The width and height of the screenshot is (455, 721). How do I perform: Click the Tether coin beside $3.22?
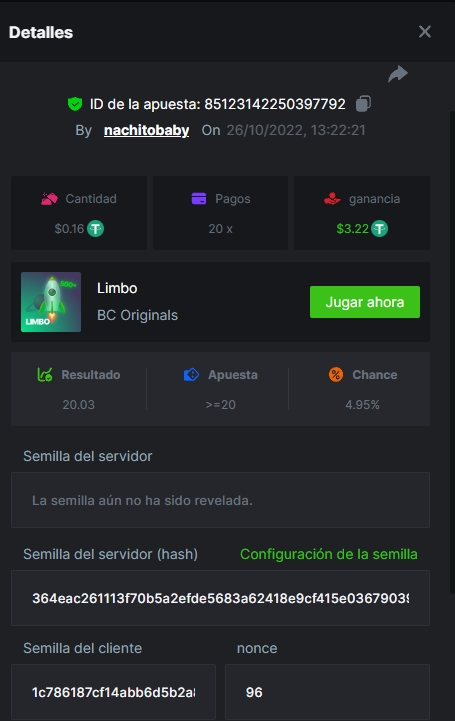380,229
